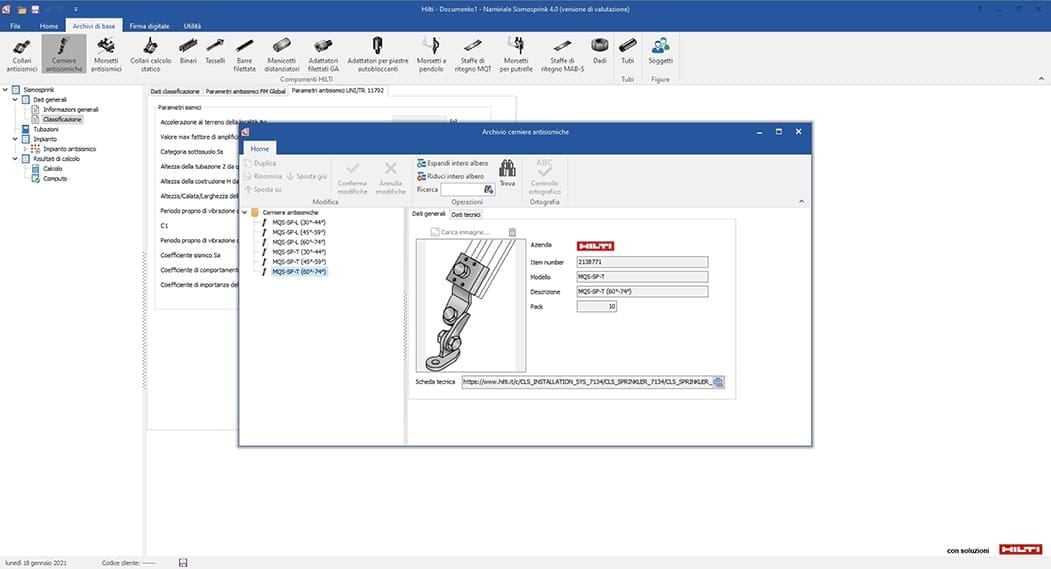1051x569 pixels.
Task: Open the Binari components archive
Action: coord(188,52)
